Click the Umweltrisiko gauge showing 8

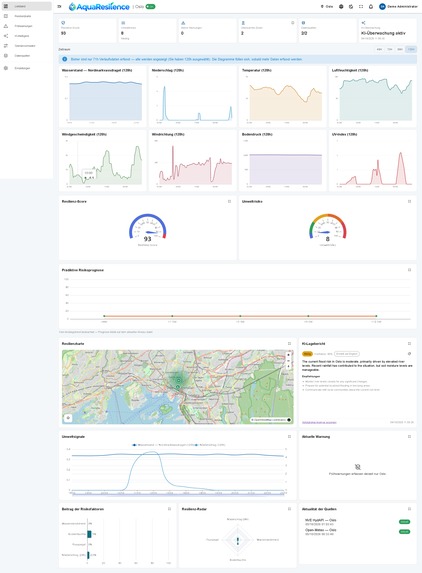tap(328, 228)
